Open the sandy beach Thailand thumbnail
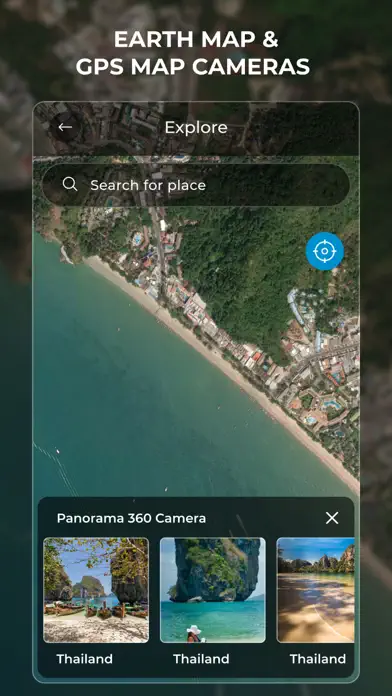Image resolution: width=392 pixels, height=696 pixels. point(316,590)
